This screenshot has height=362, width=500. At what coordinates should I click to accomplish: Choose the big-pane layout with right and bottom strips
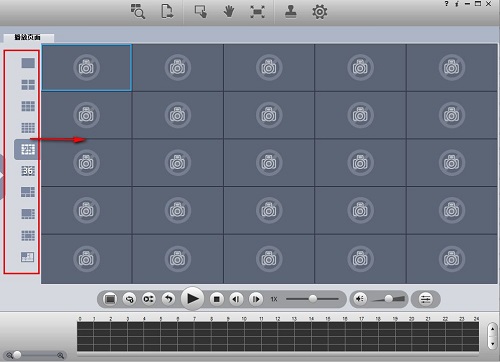coord(28,214)
